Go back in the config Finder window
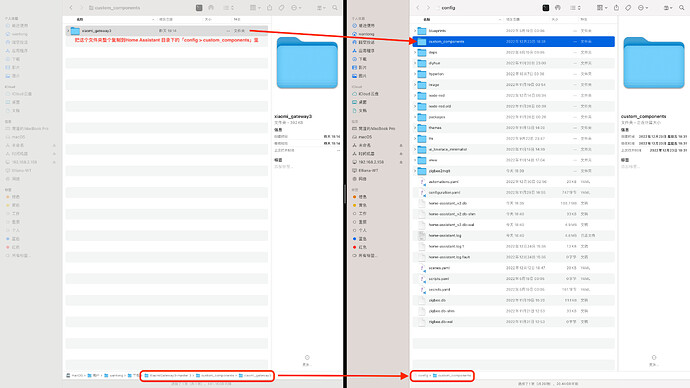The image size is (690, 388). (418, 8)
